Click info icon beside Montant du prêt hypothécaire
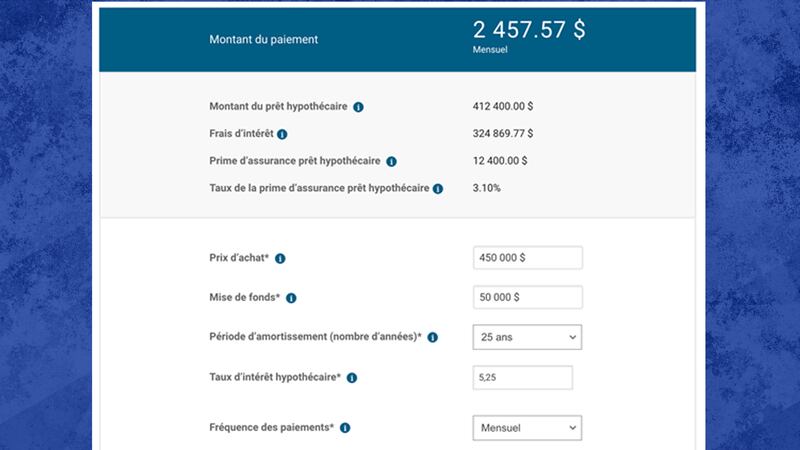The image size is (800, 450). click(x=358, y=107)
